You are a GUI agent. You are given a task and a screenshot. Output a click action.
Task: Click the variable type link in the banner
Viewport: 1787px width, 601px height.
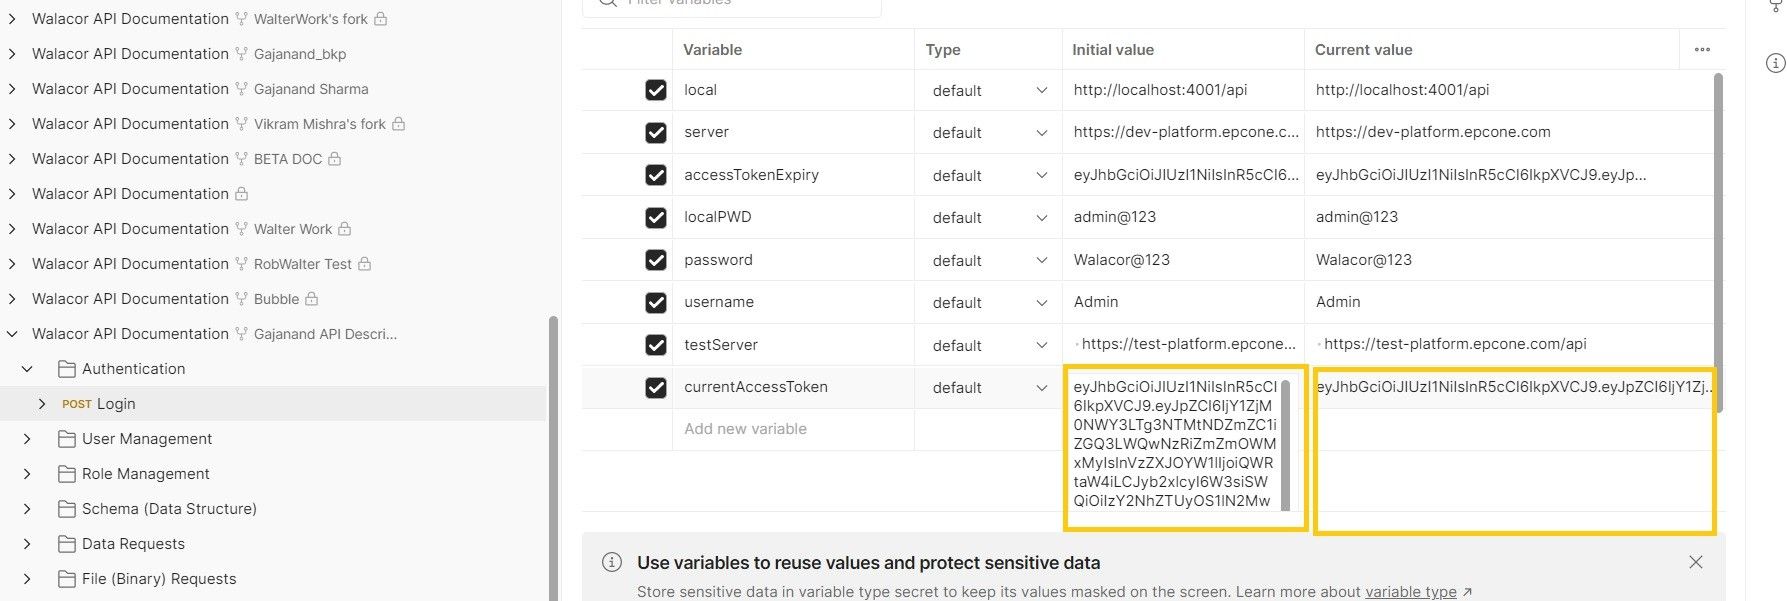click(x=1410, y=591)
